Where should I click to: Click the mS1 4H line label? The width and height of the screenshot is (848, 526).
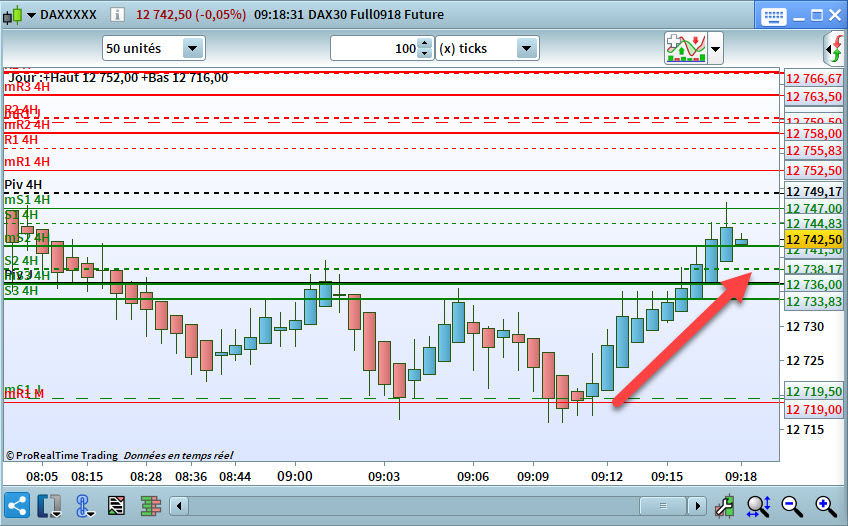tap(27, 200)
